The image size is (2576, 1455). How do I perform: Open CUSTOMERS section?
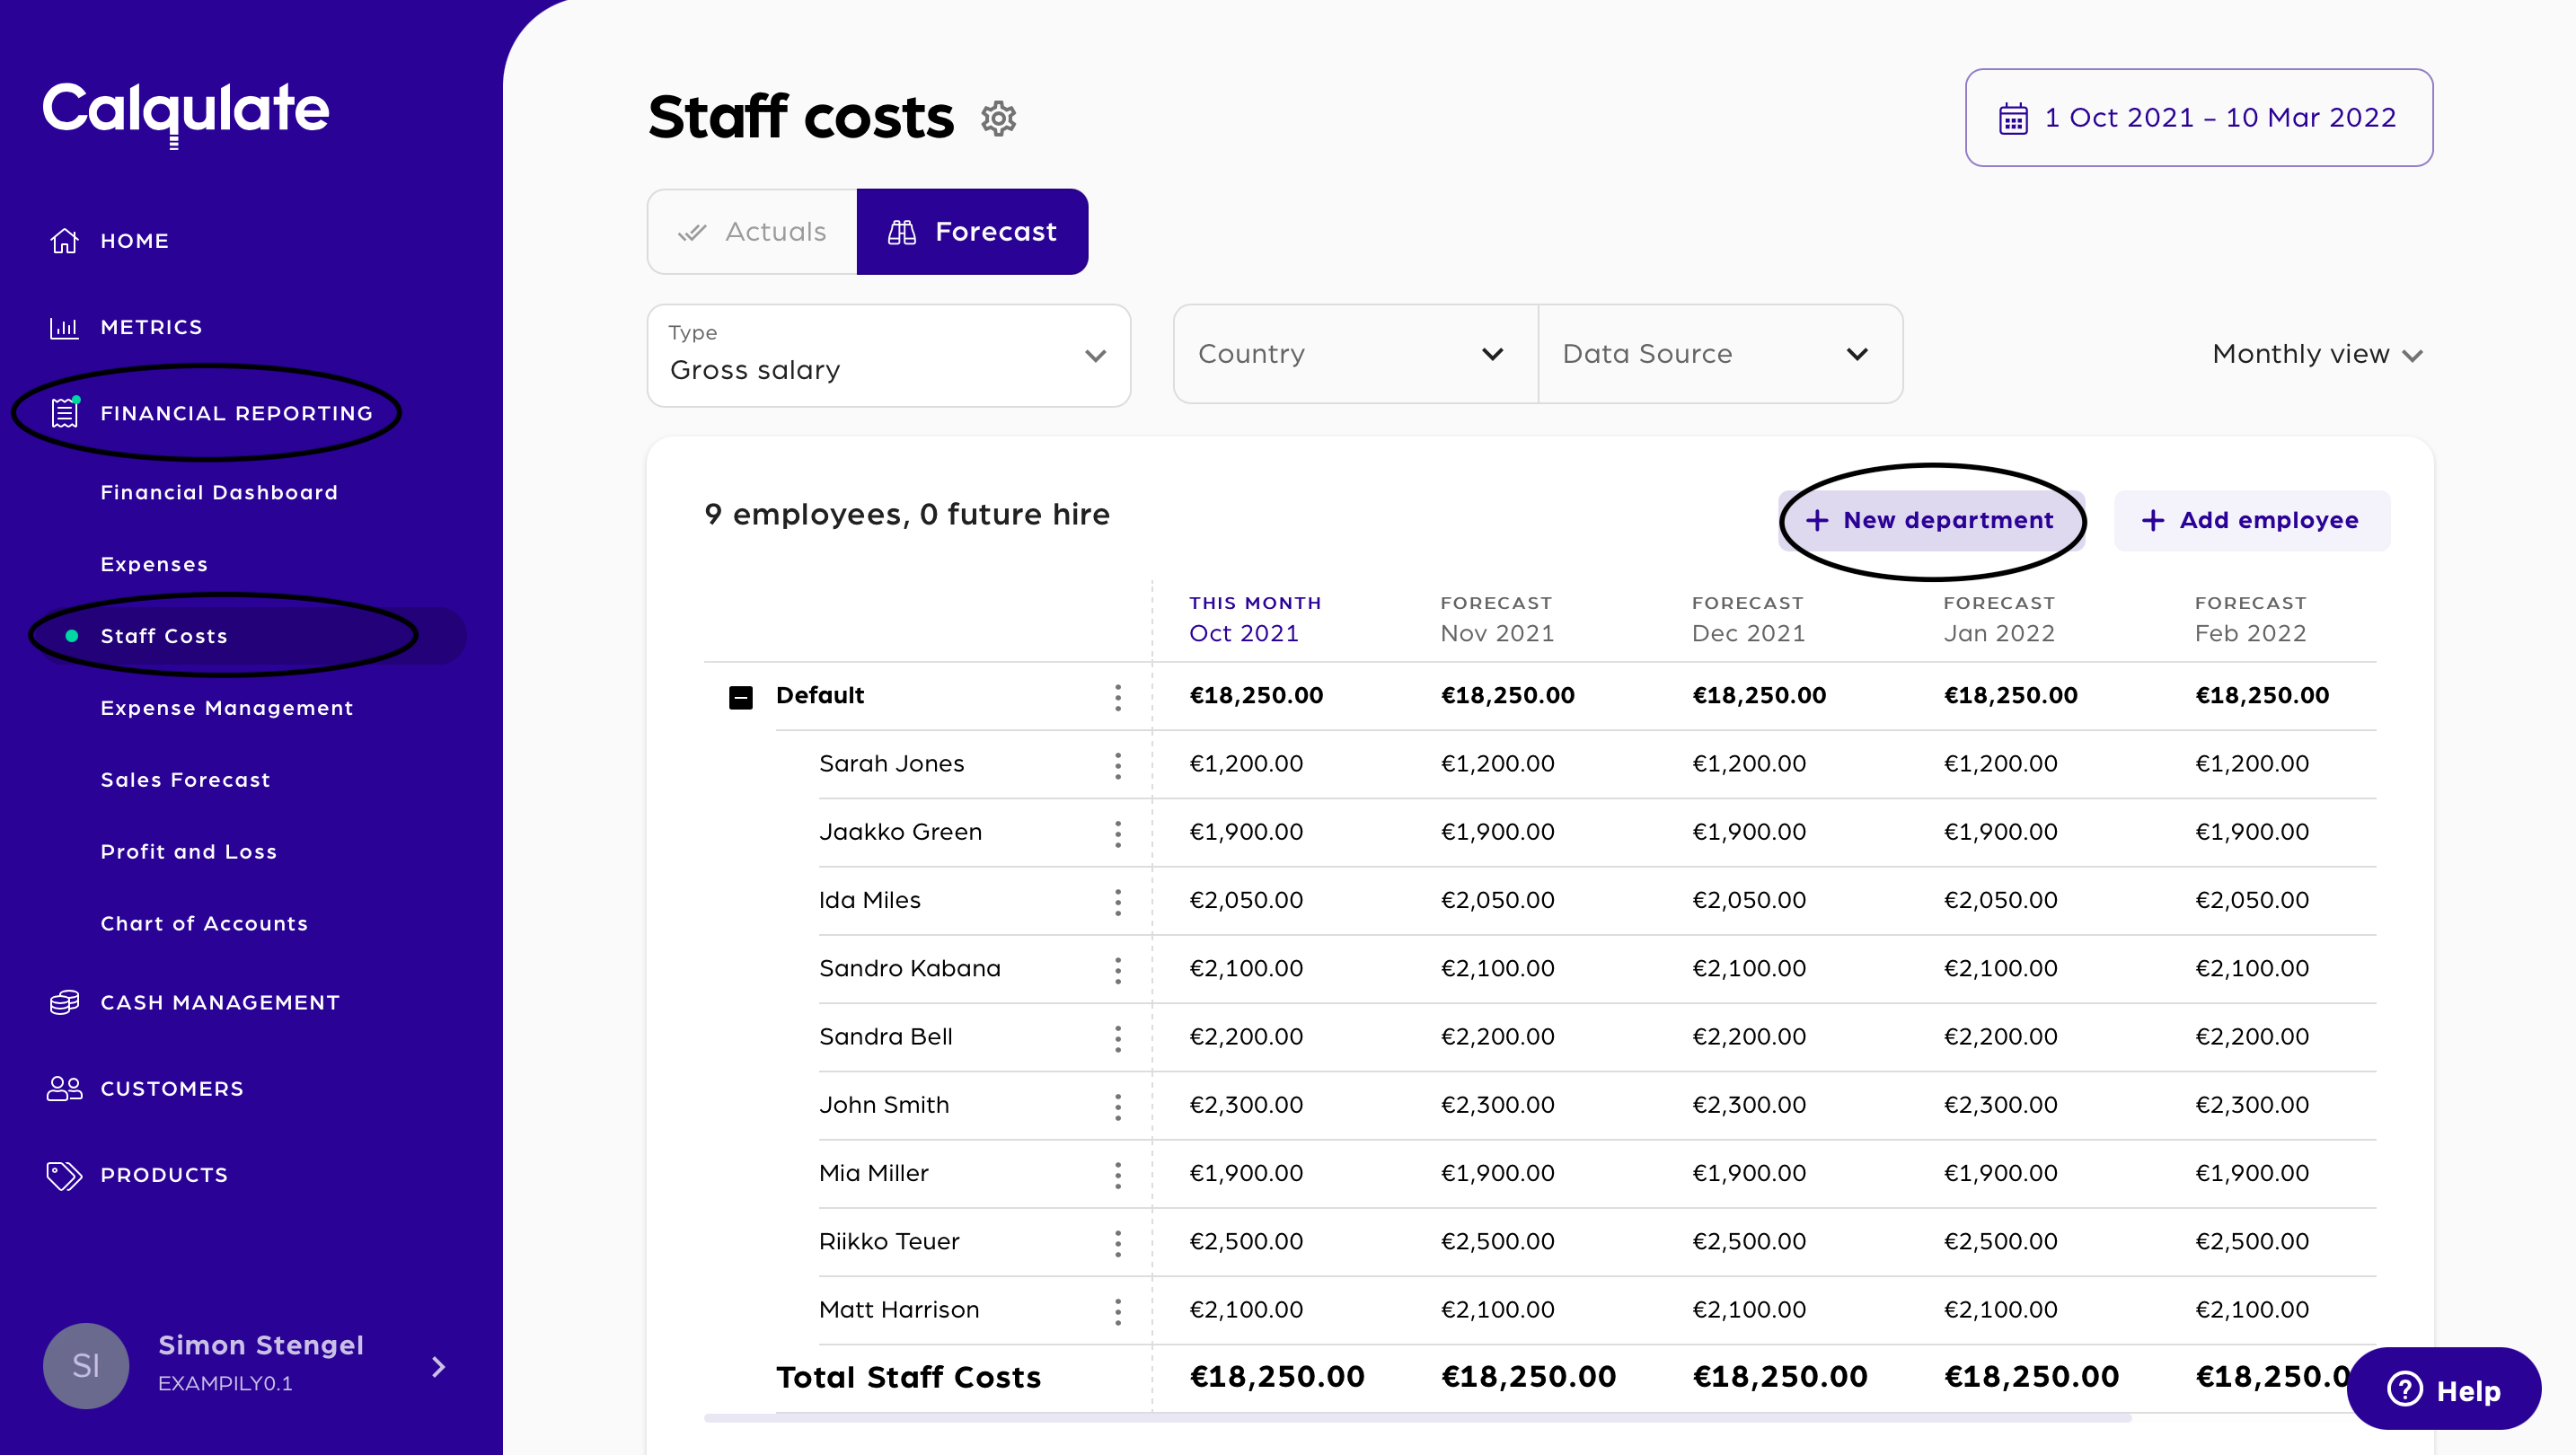point(172,1088)
